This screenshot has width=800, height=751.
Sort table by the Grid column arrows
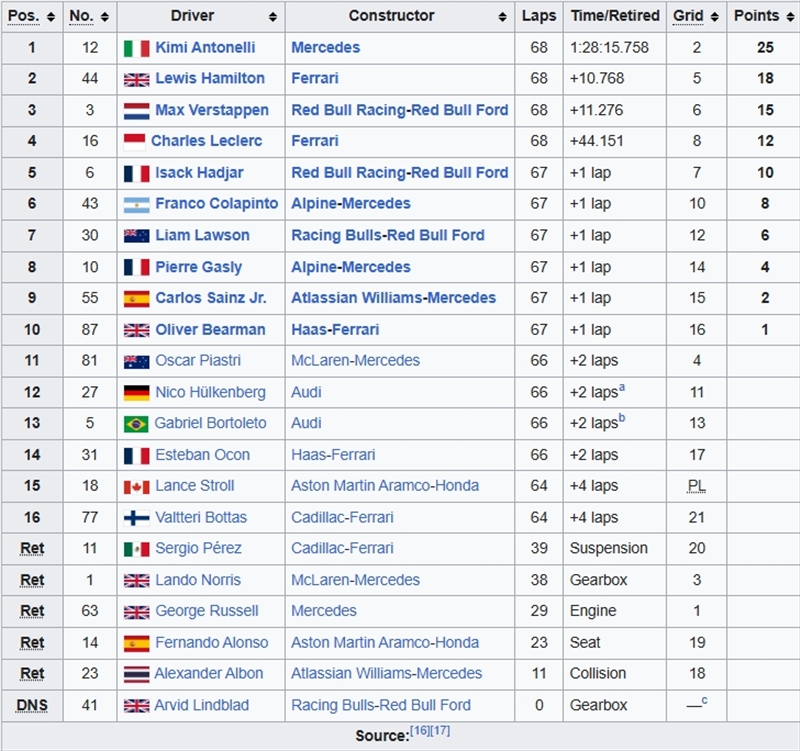click(715, 17)
